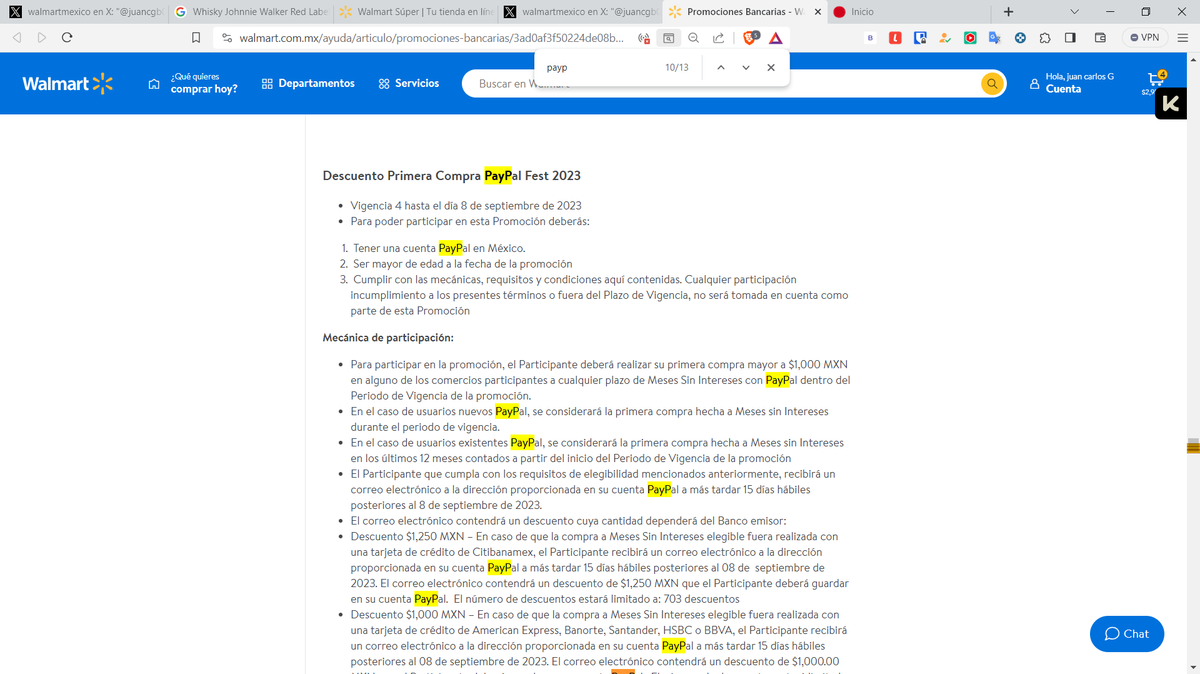Click the black K overlay icon
The width and height of the screenshot is (1200, 674).
[1171, 103]
